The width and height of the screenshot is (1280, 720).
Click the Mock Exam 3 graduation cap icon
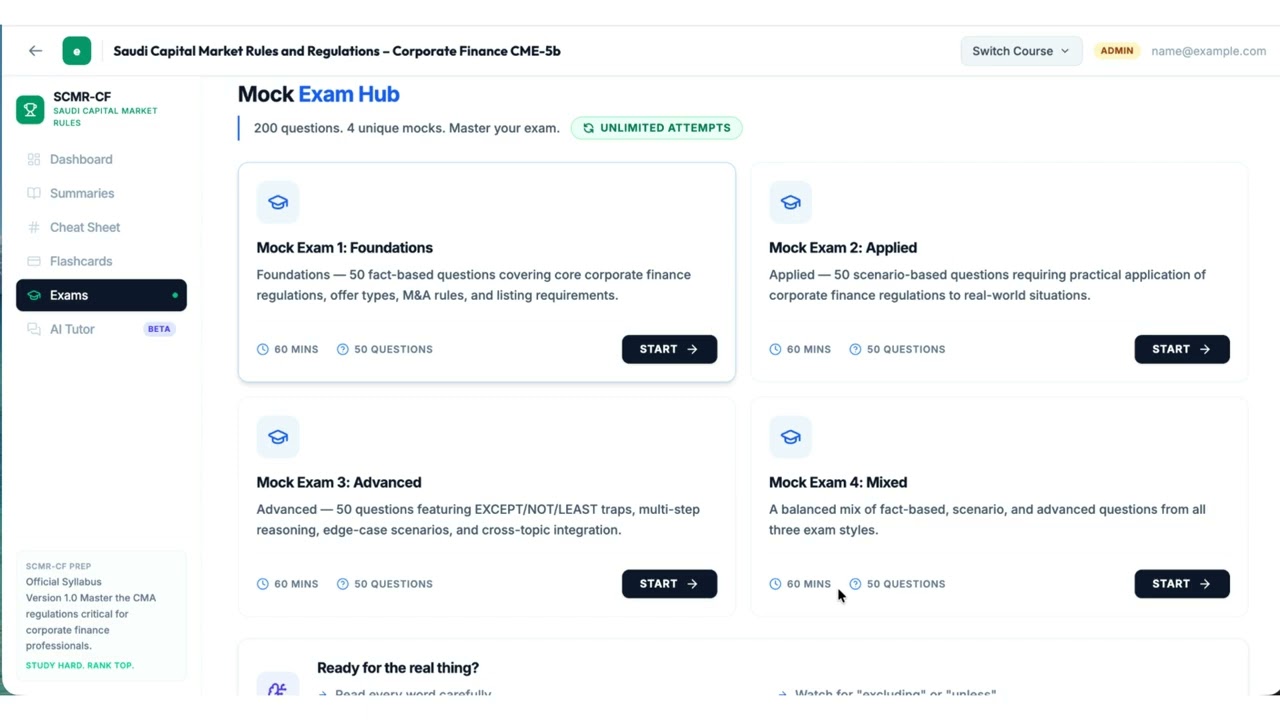pyautogui.click(x=278, y=437)
